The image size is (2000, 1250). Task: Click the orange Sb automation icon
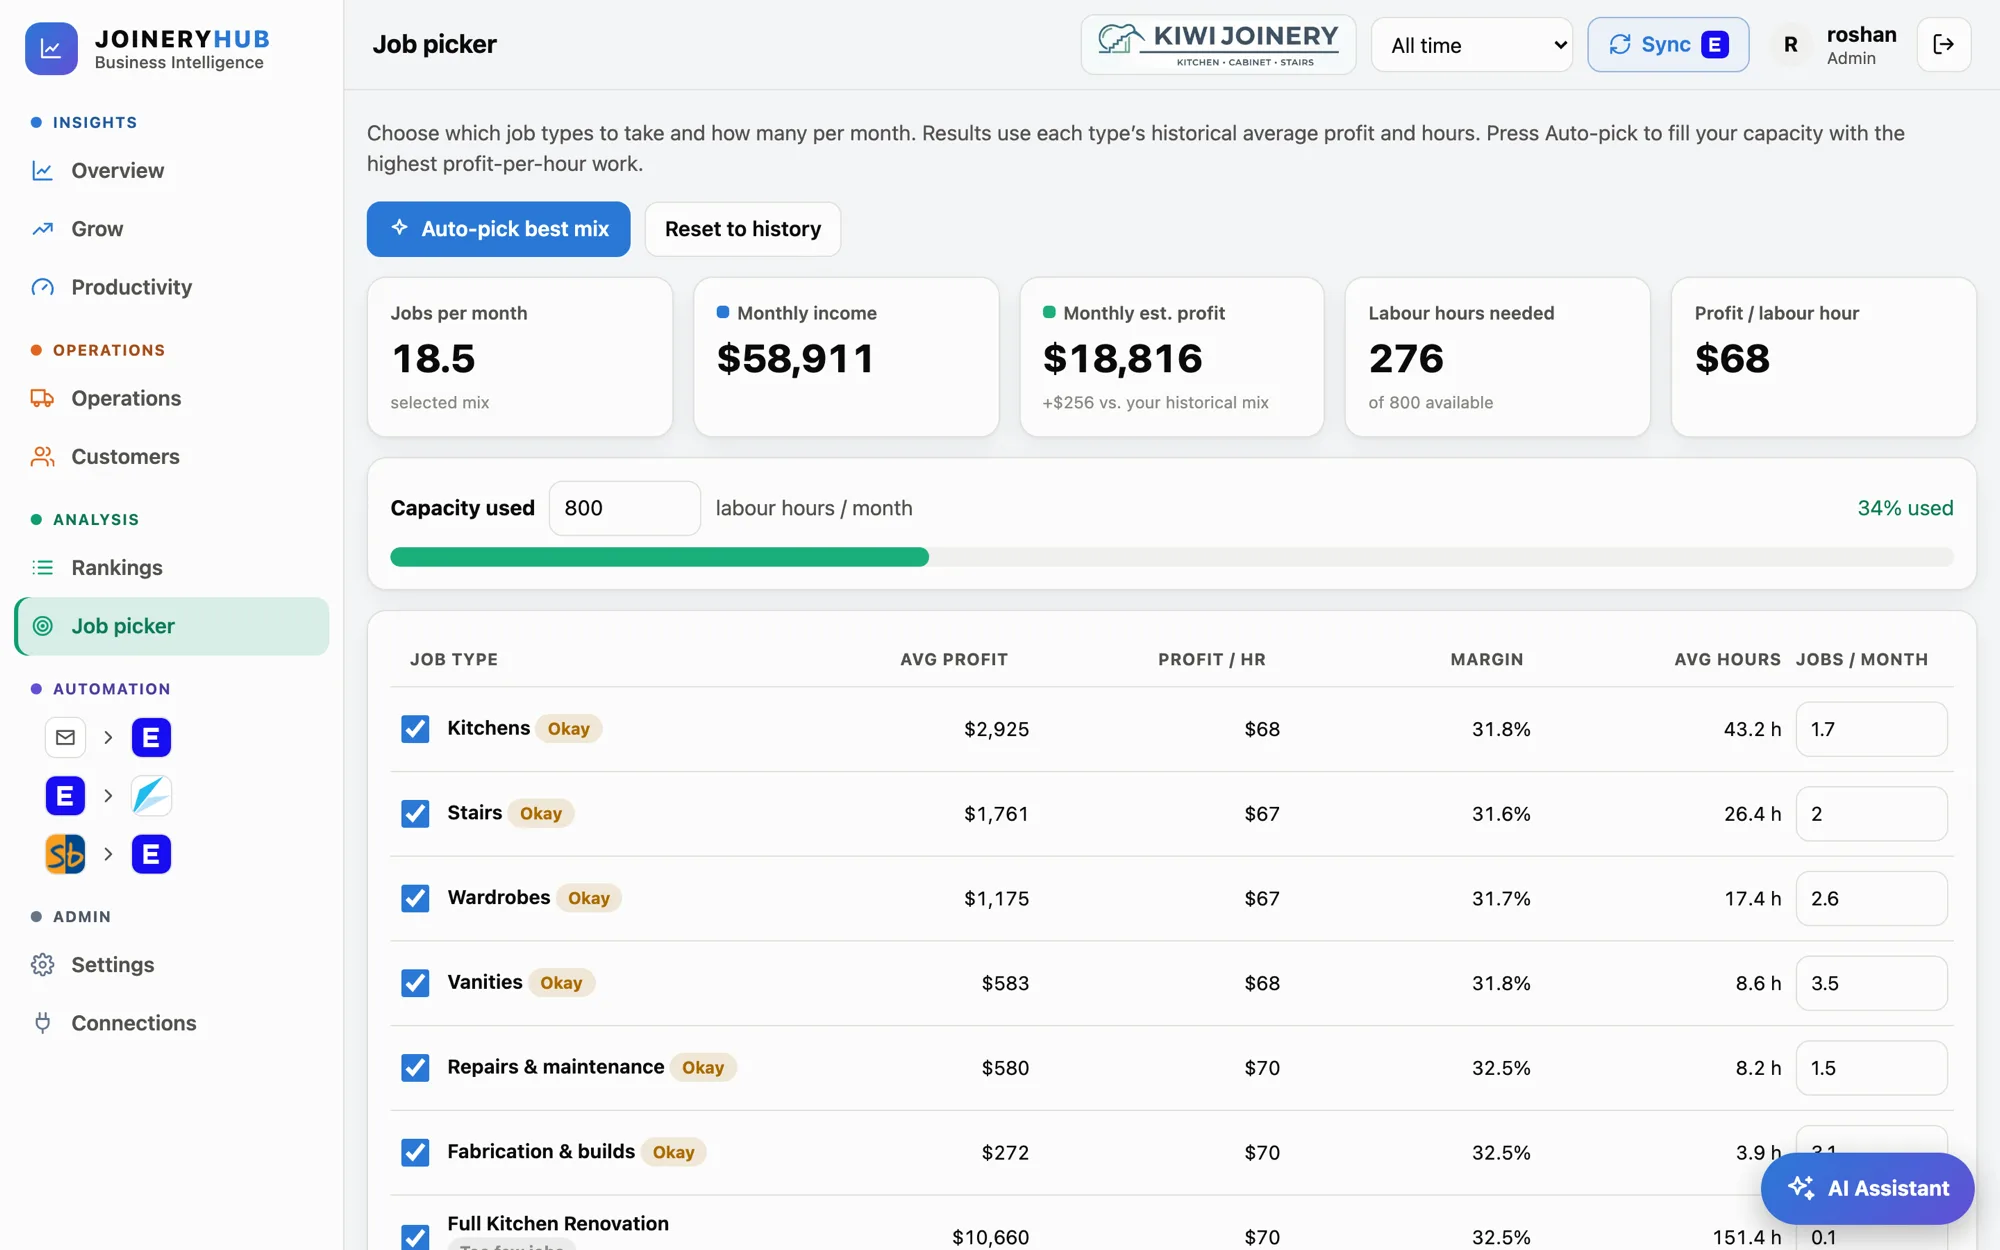65,854
